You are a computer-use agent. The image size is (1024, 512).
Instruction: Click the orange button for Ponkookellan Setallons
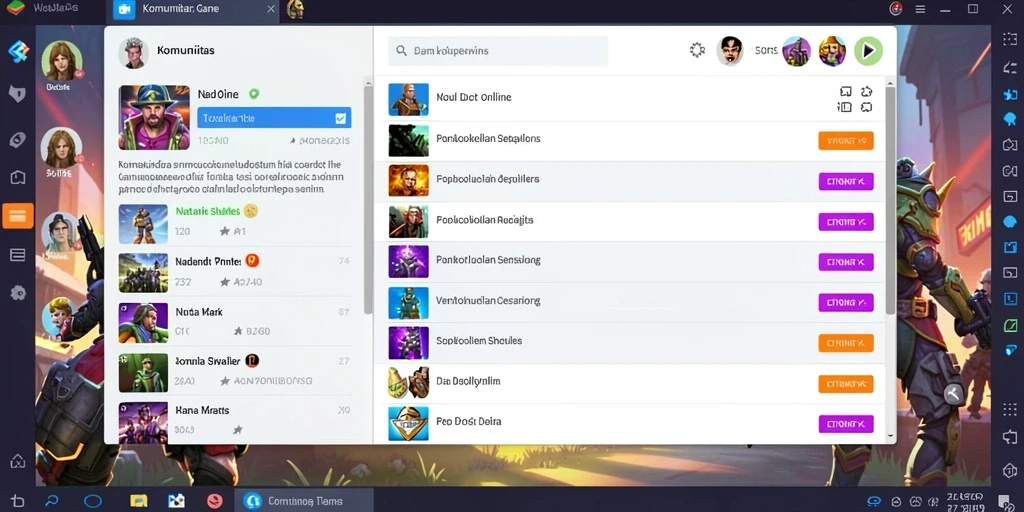click(x=846, y=140)
